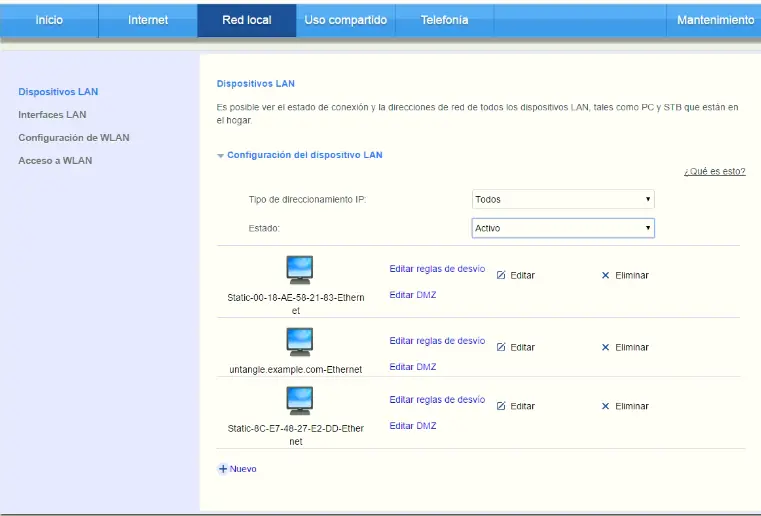The height and width of the screenshot is (516, 761).
Task: Click the Eliminar label for Static-00-18-AE-58-21-83
Action: [x=632, y=275]
